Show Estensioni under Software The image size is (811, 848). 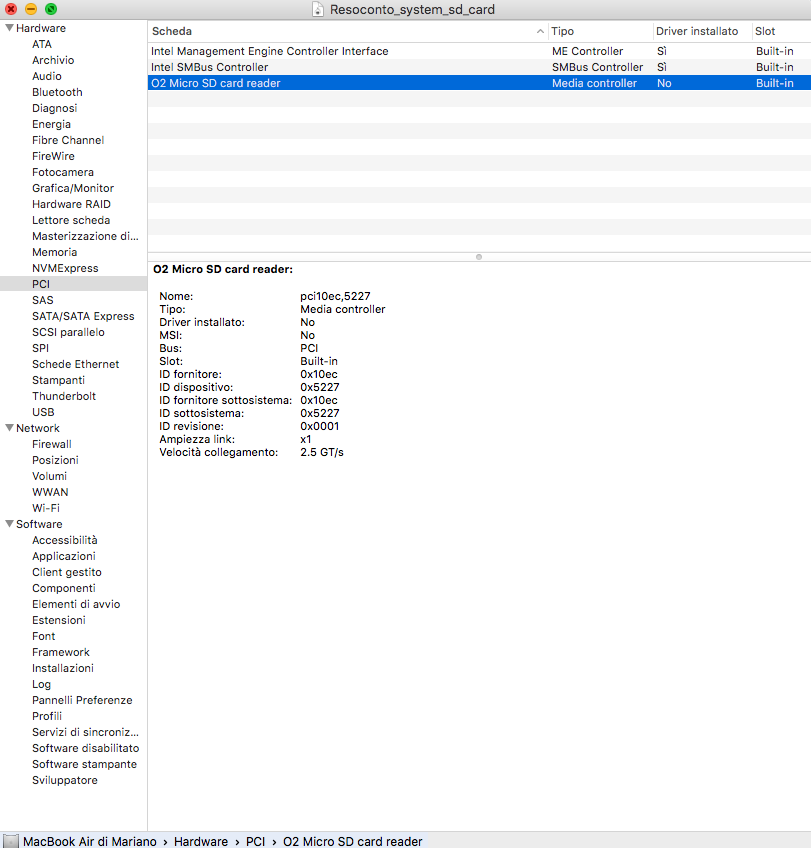[x=59, y=620]
